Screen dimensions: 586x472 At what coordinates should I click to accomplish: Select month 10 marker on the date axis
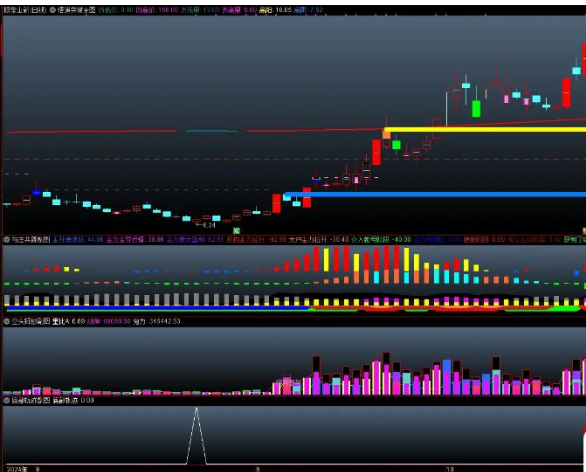pos(450,469)
